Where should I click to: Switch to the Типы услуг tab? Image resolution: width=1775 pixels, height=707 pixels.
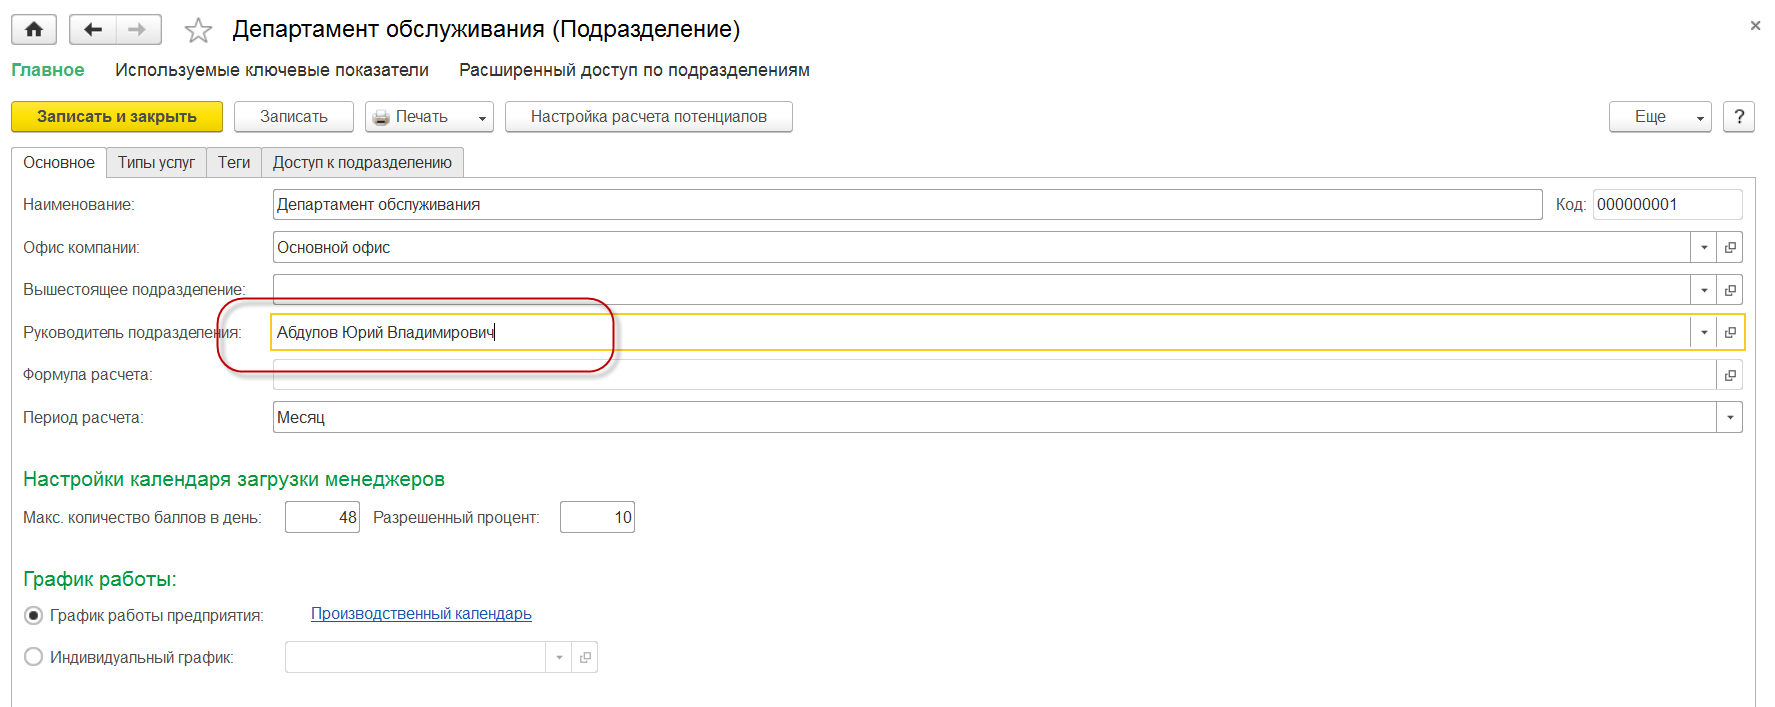tap(156, 162)
